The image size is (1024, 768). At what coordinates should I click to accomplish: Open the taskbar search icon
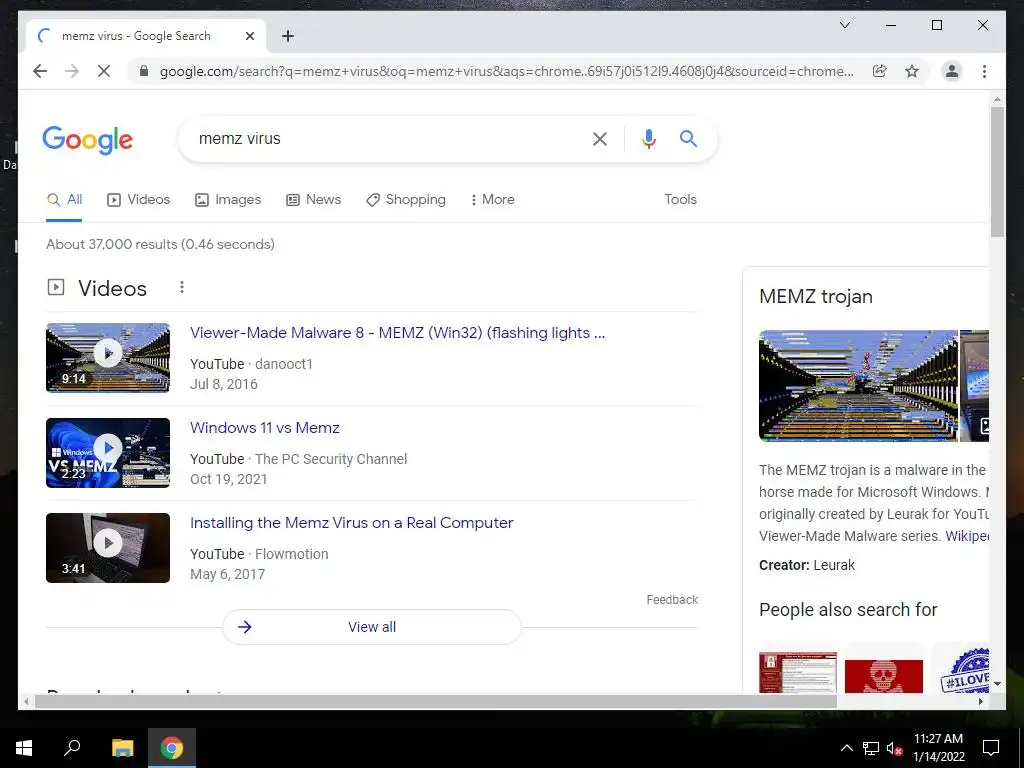click(72, 748)
